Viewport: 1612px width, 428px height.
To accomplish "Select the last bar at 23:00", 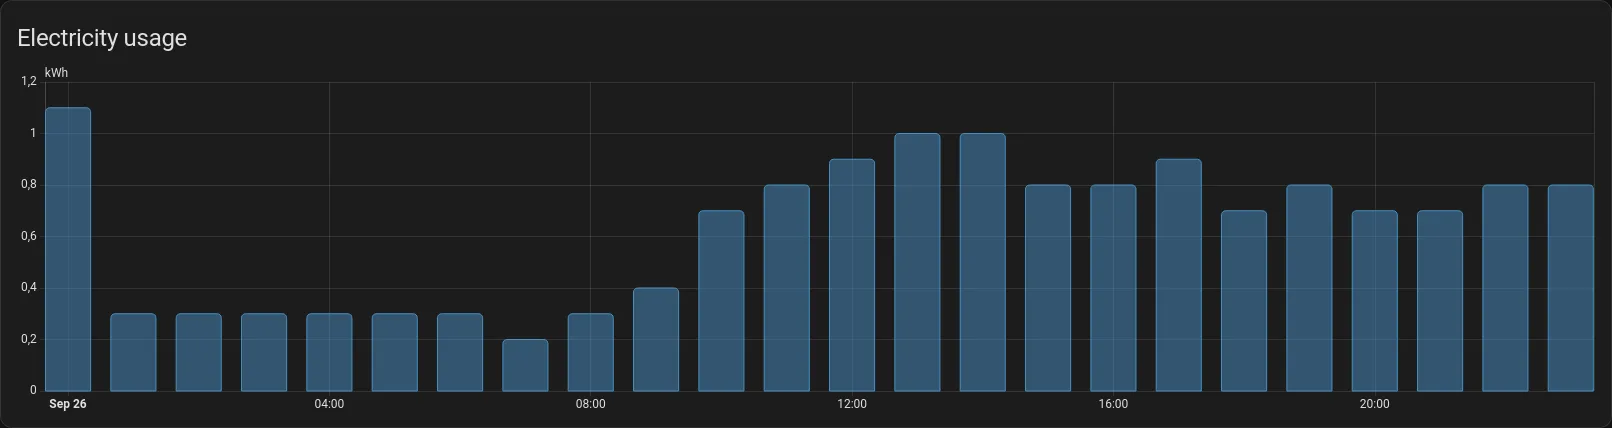I will 1570,288.
